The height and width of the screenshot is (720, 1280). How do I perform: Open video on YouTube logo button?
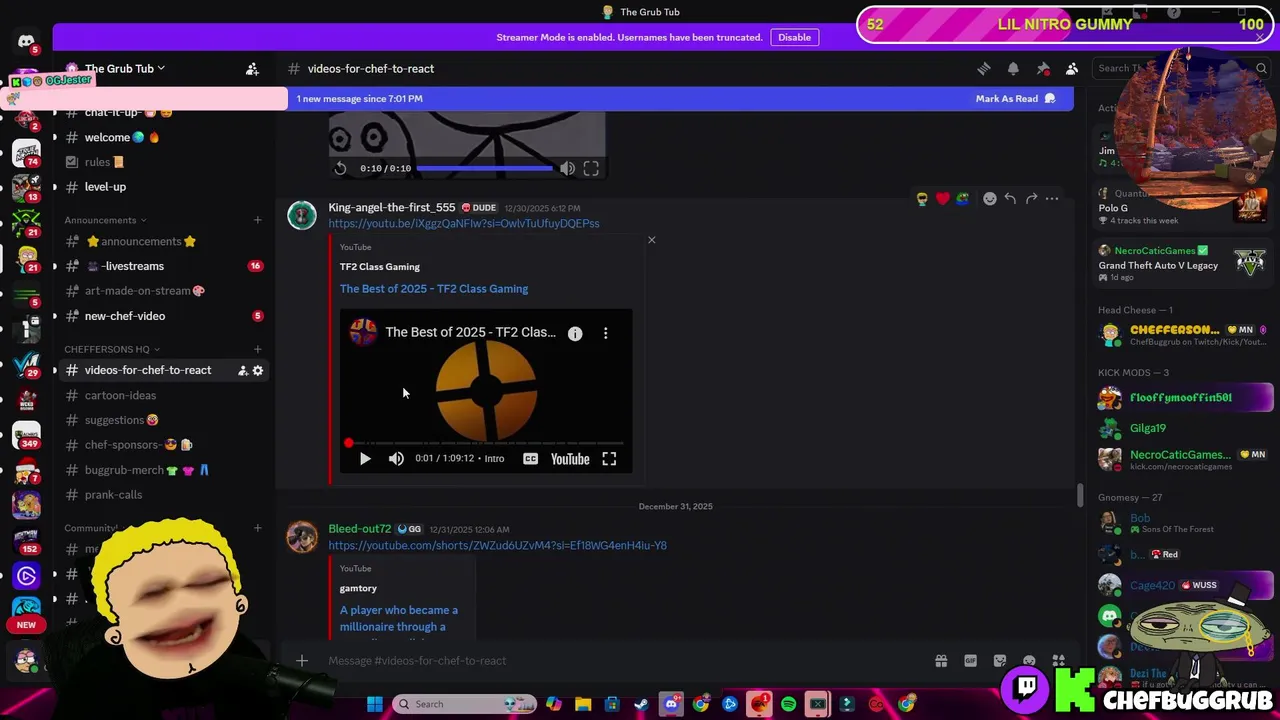(570, 459)
